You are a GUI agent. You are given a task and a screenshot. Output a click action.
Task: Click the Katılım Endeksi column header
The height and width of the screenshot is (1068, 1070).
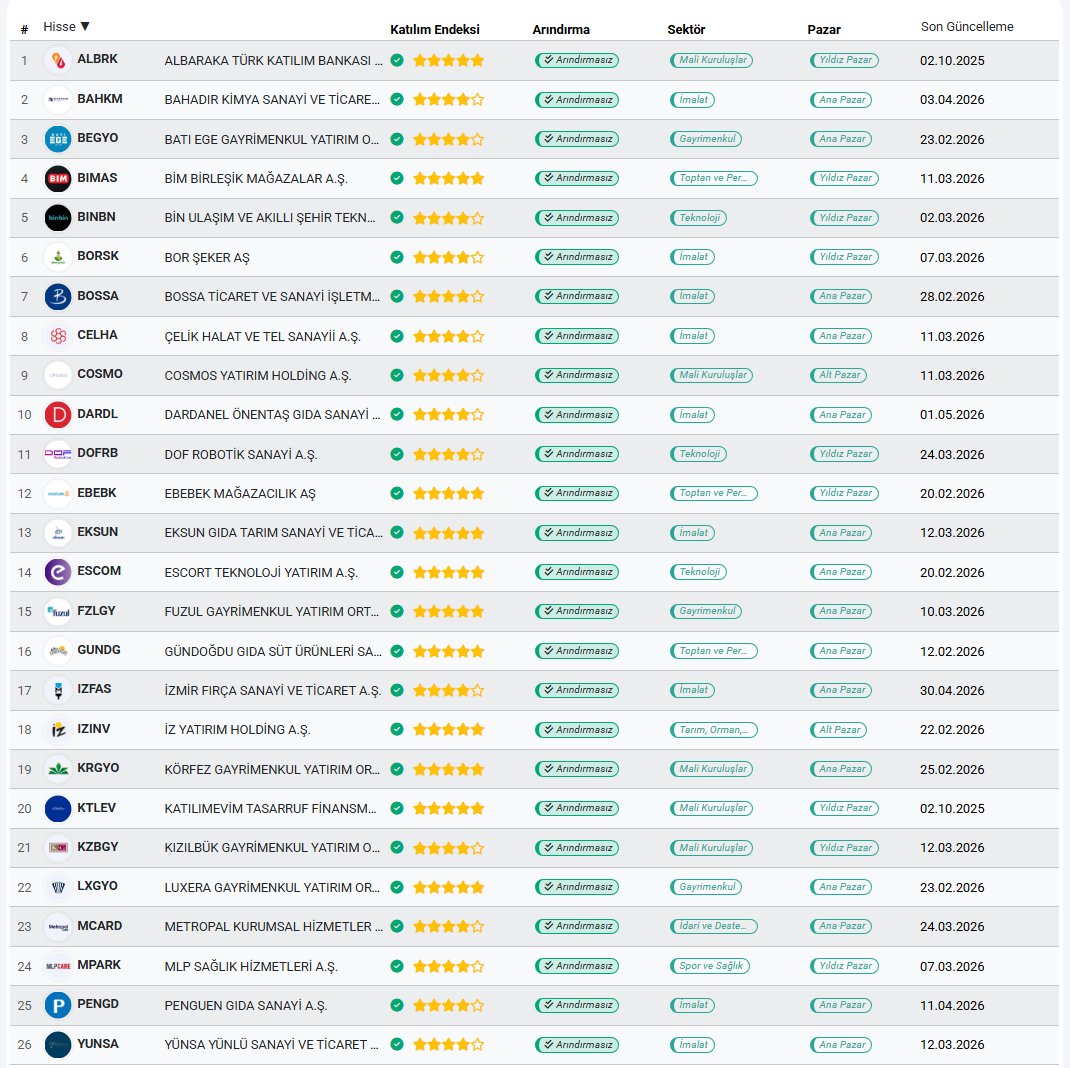pos(435,29)
